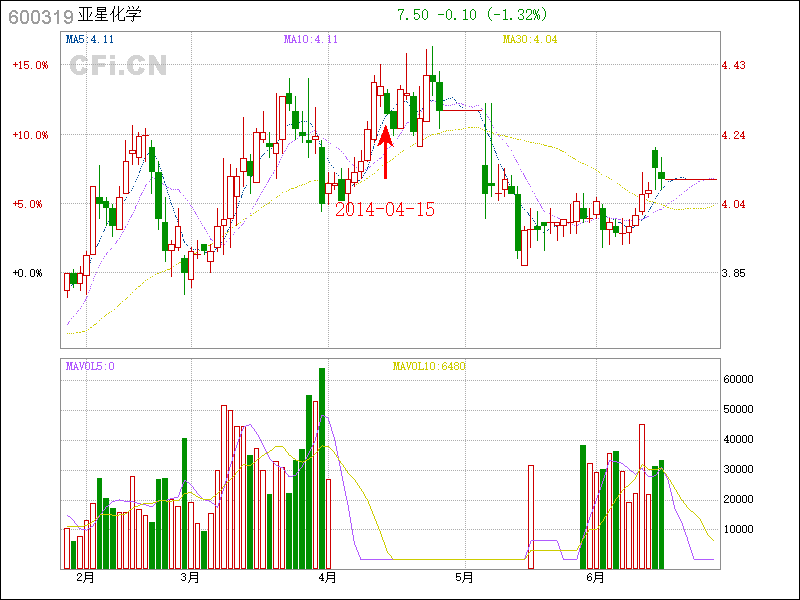Click the tallest green volume bar before 4月
The image size is (800, 600).
click(x=322, y=468)
